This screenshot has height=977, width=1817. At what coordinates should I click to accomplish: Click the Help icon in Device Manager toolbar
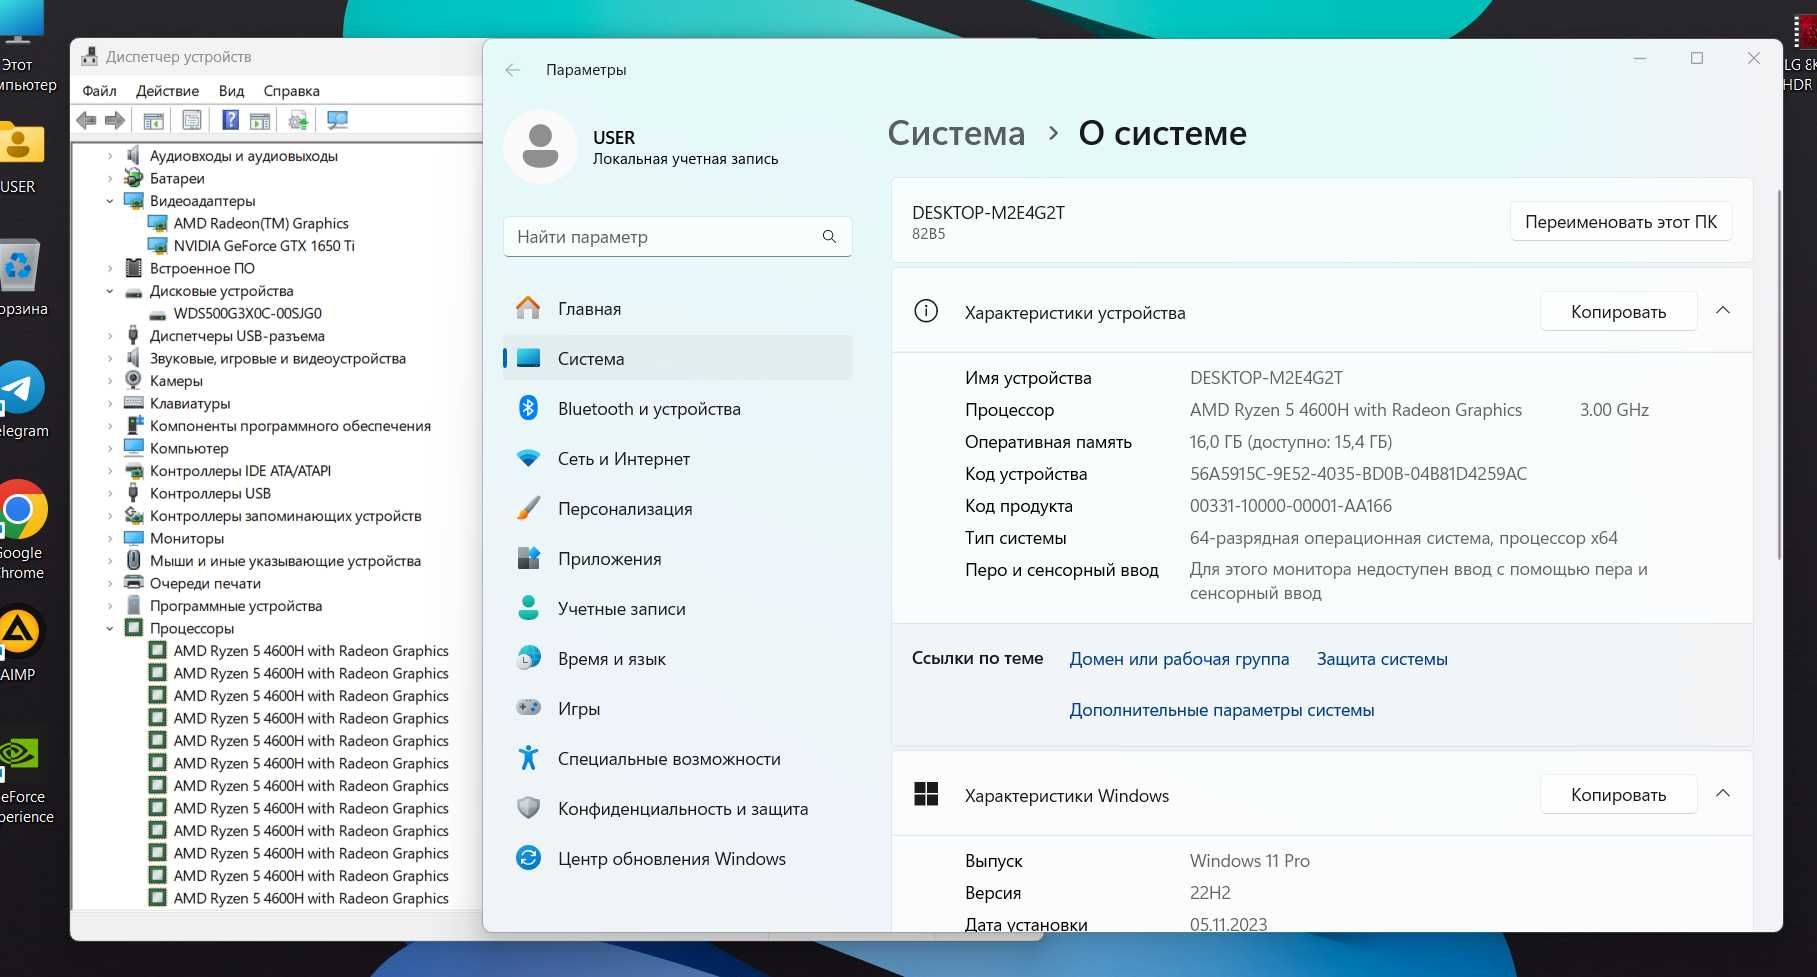click(230, 120)
